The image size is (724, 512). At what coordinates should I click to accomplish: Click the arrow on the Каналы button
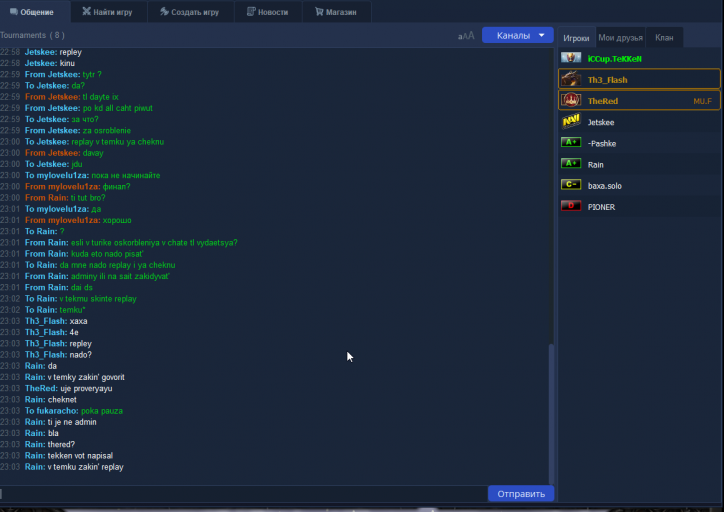pos(542,35)
